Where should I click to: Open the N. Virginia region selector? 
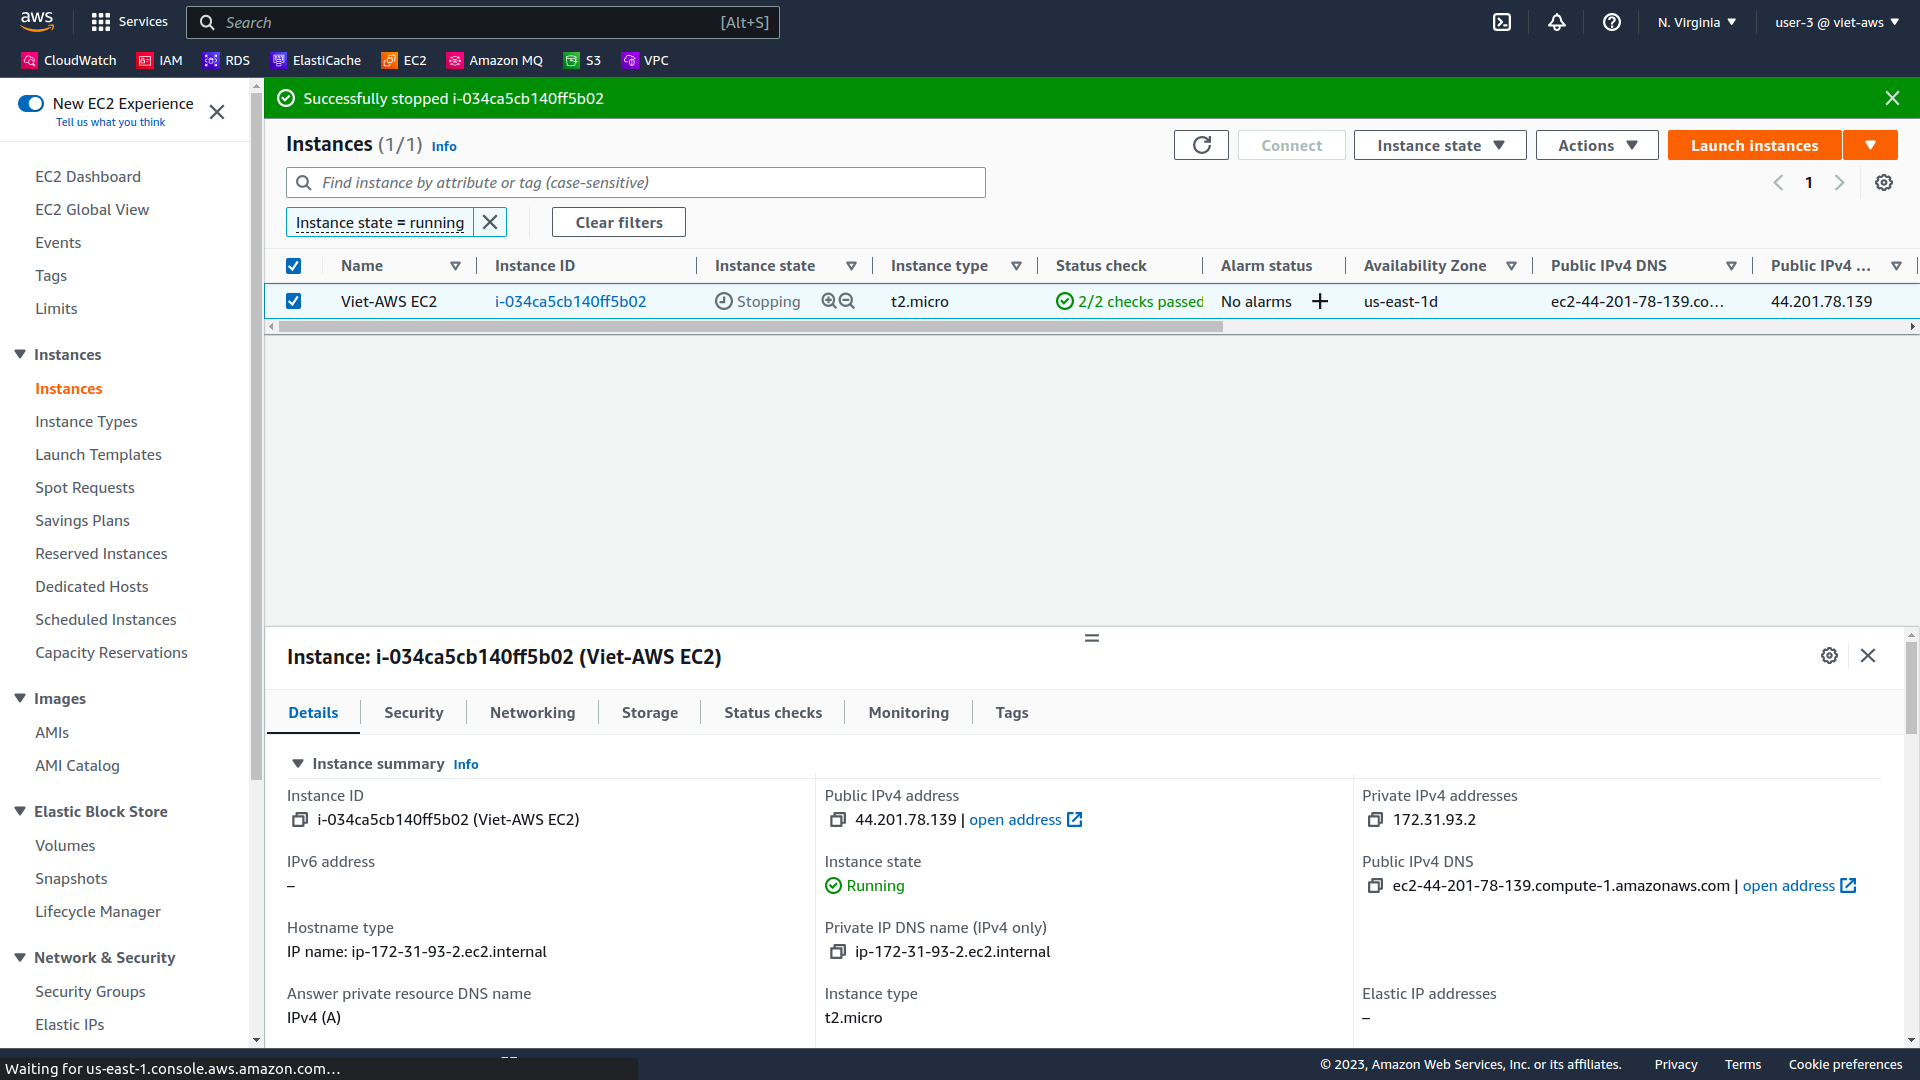tap(1697, 22)
